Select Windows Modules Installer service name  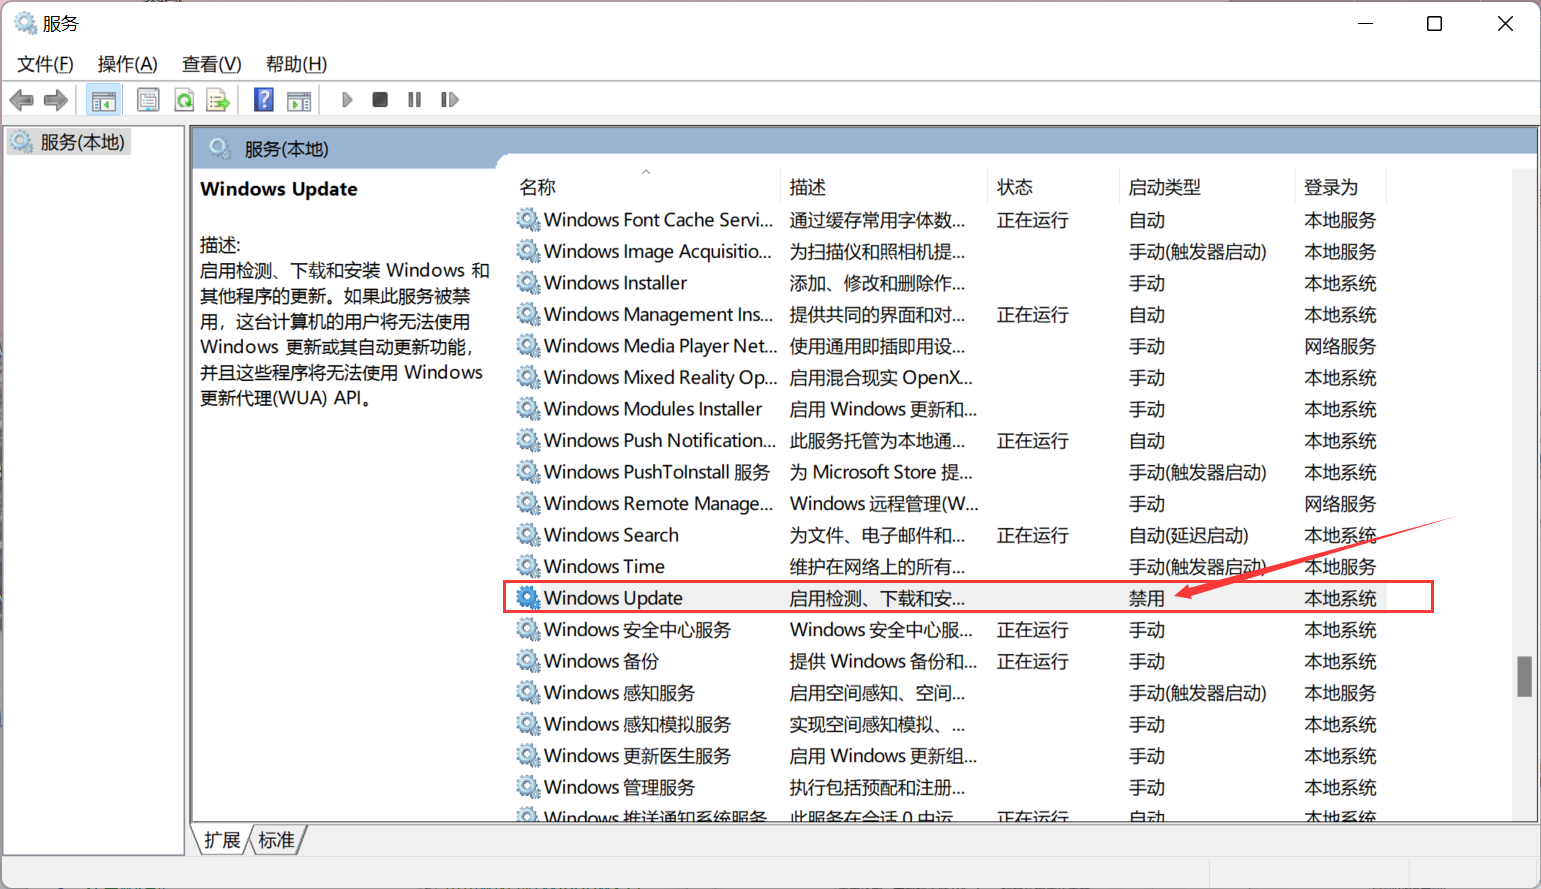(x=653, y=409)
